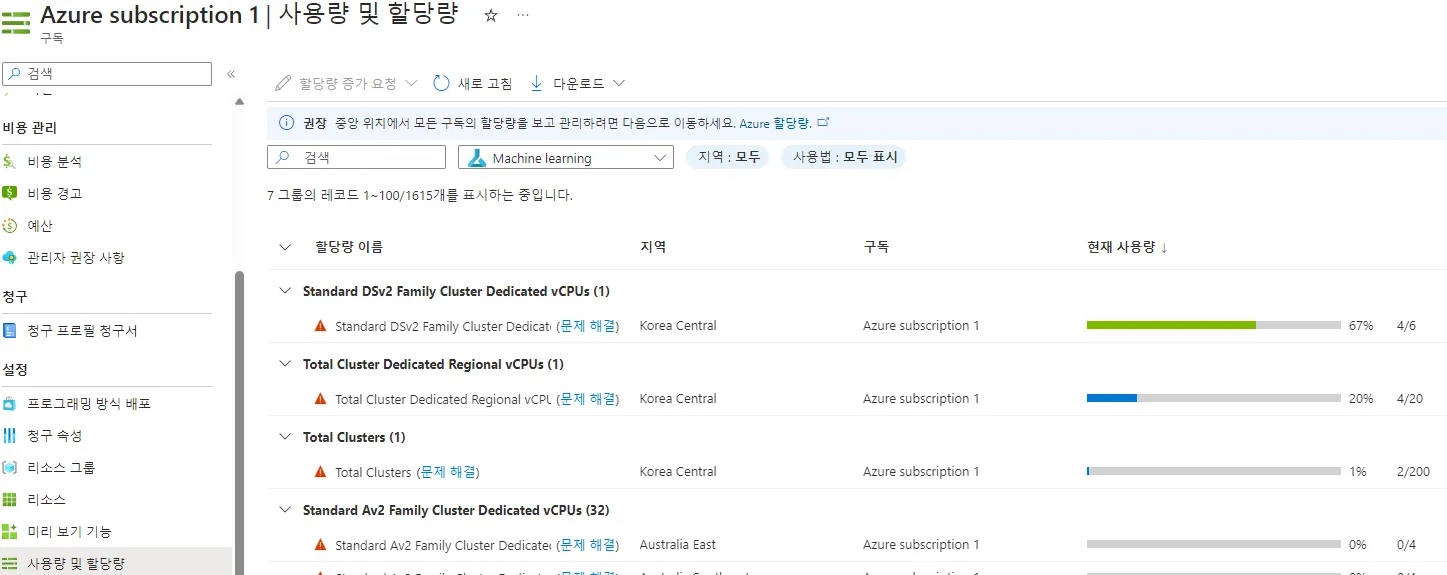Click 문제 해결 link for Total Cluster Dedicated Regional

coord(588,399)
